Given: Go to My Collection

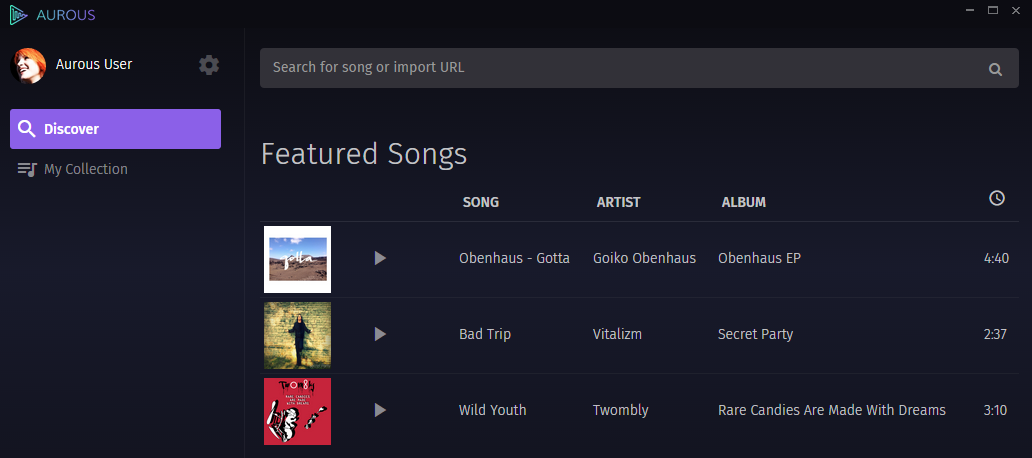Looking at the screenshot, I should pos(85,169).
